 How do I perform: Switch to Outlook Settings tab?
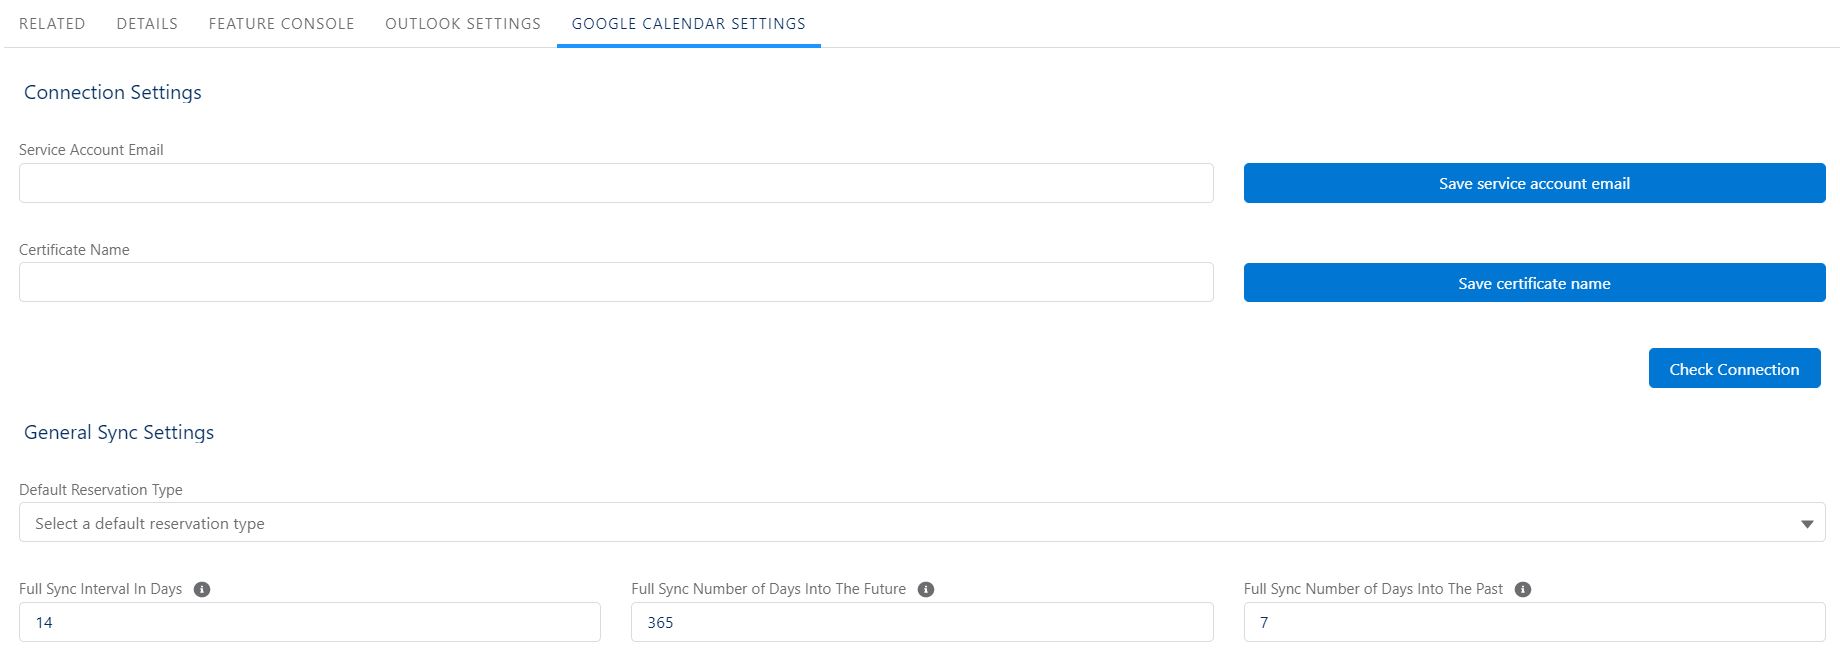(x=463, y=23)
